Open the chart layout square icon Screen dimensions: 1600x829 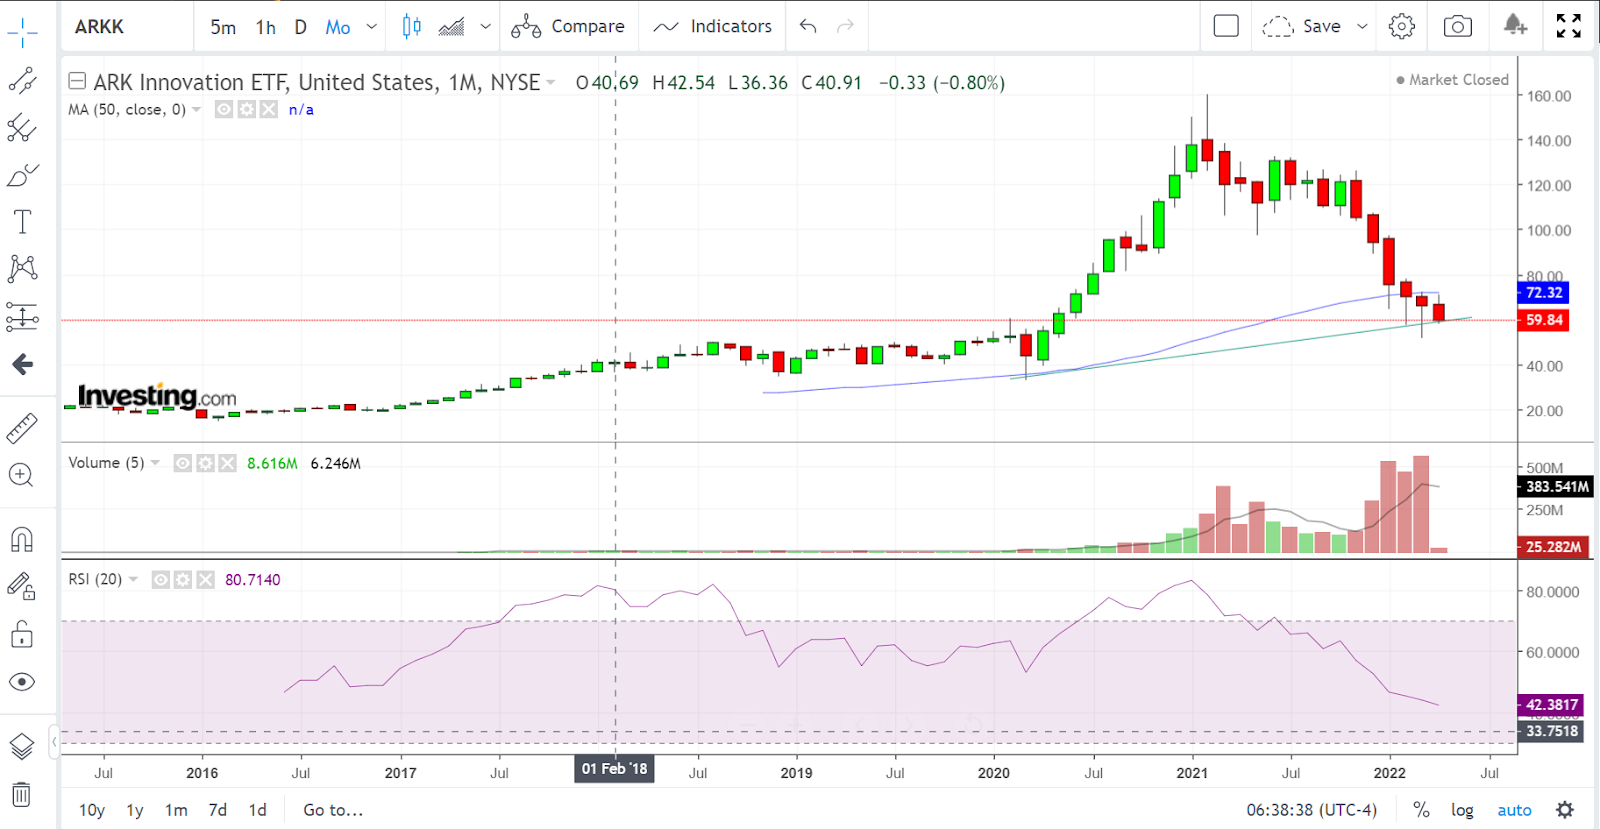1226,26
